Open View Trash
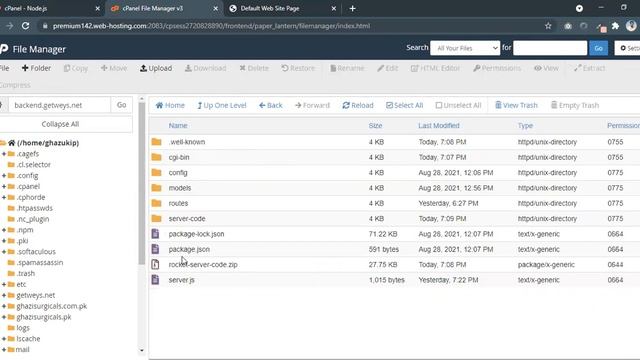This screenshot has width=640, height=360. [516, 105]
